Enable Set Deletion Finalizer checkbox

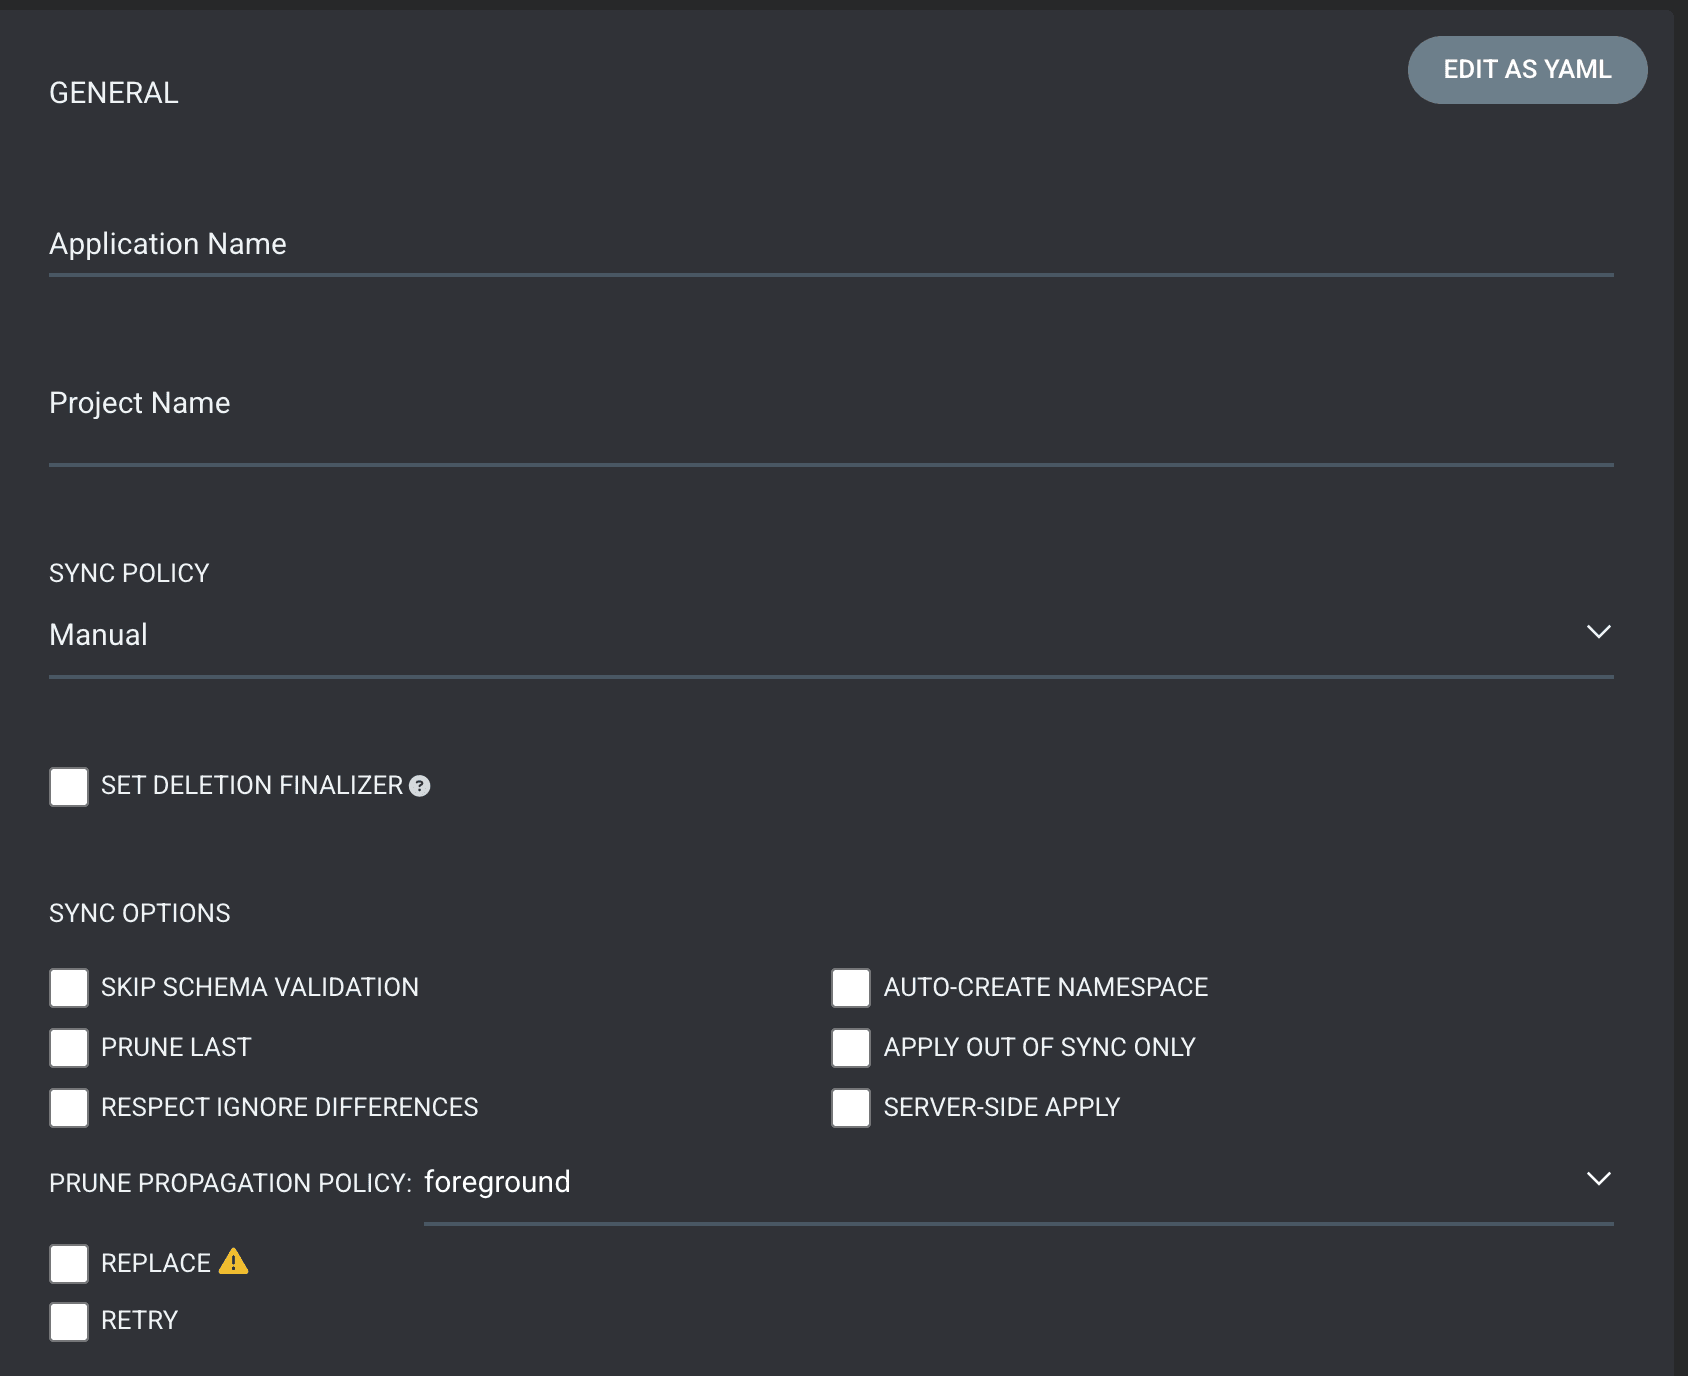(69, 787)
